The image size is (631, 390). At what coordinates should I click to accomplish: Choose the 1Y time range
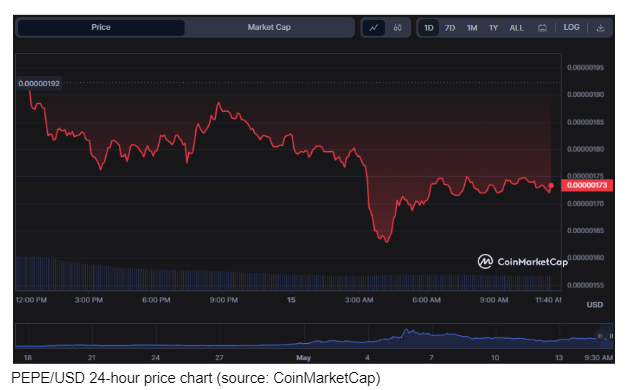tap(494, 28)
